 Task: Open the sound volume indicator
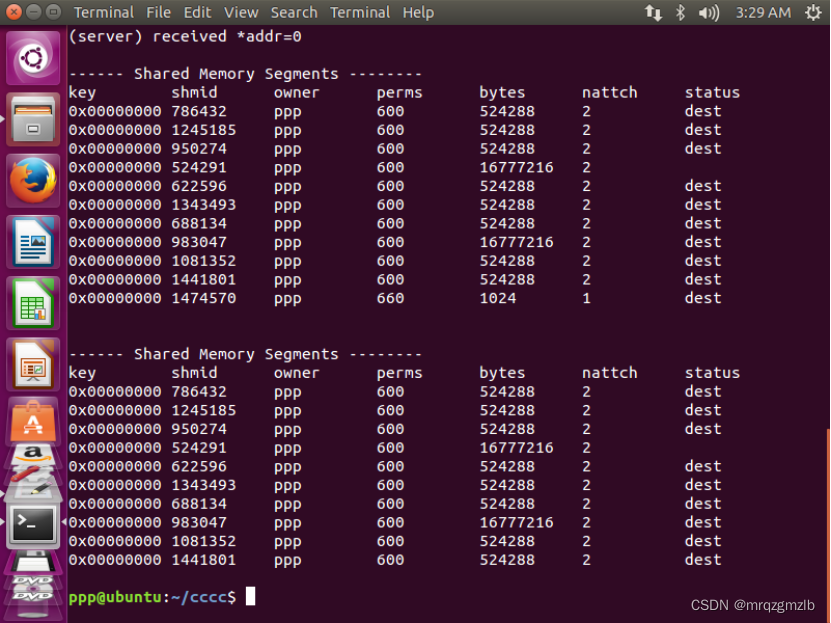[x=709, y=12]
